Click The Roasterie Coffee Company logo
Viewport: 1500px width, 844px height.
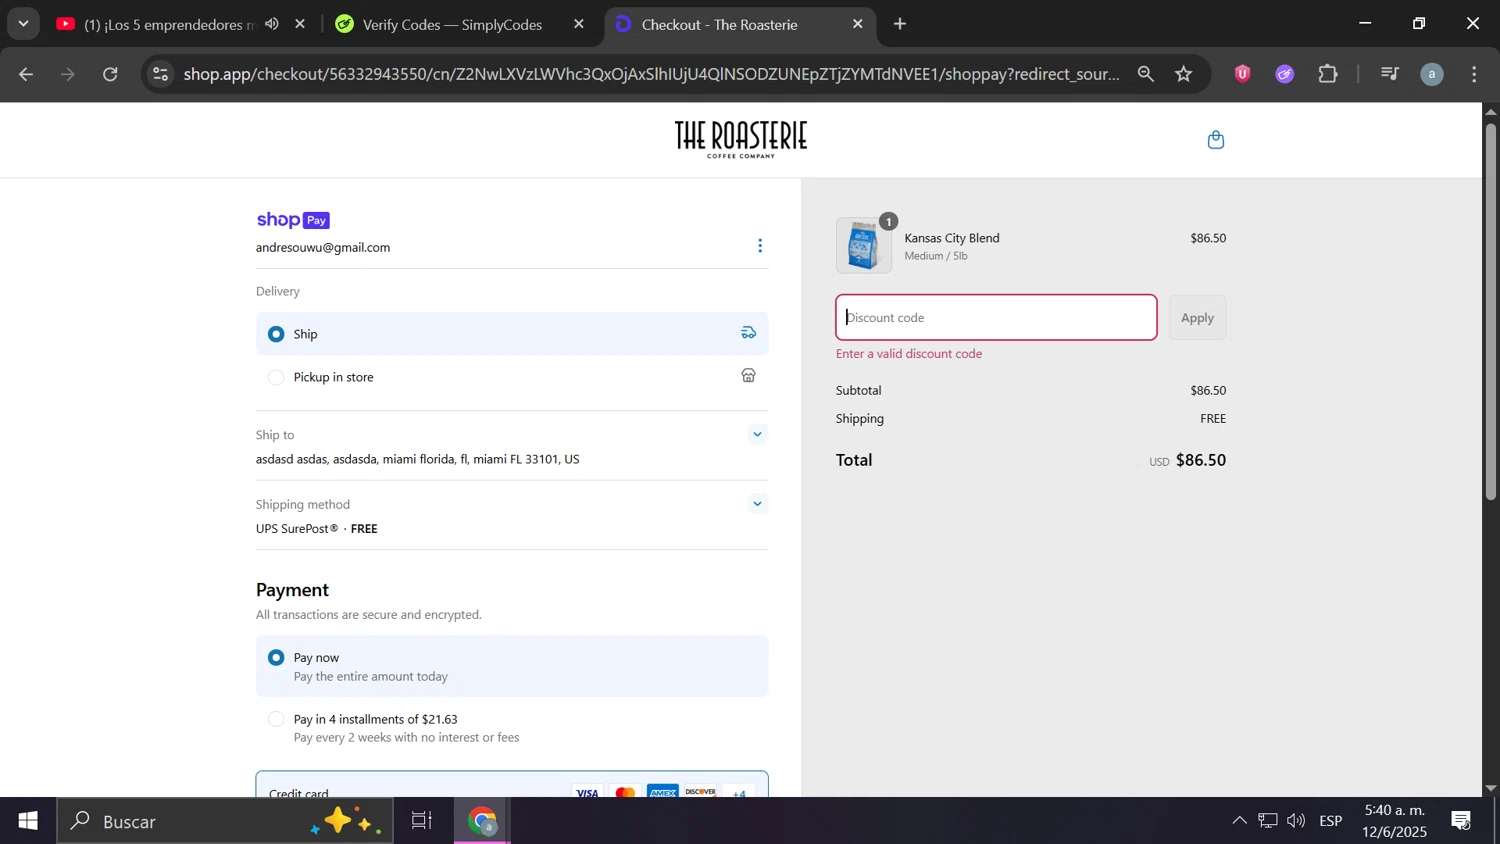pos(741,139)
